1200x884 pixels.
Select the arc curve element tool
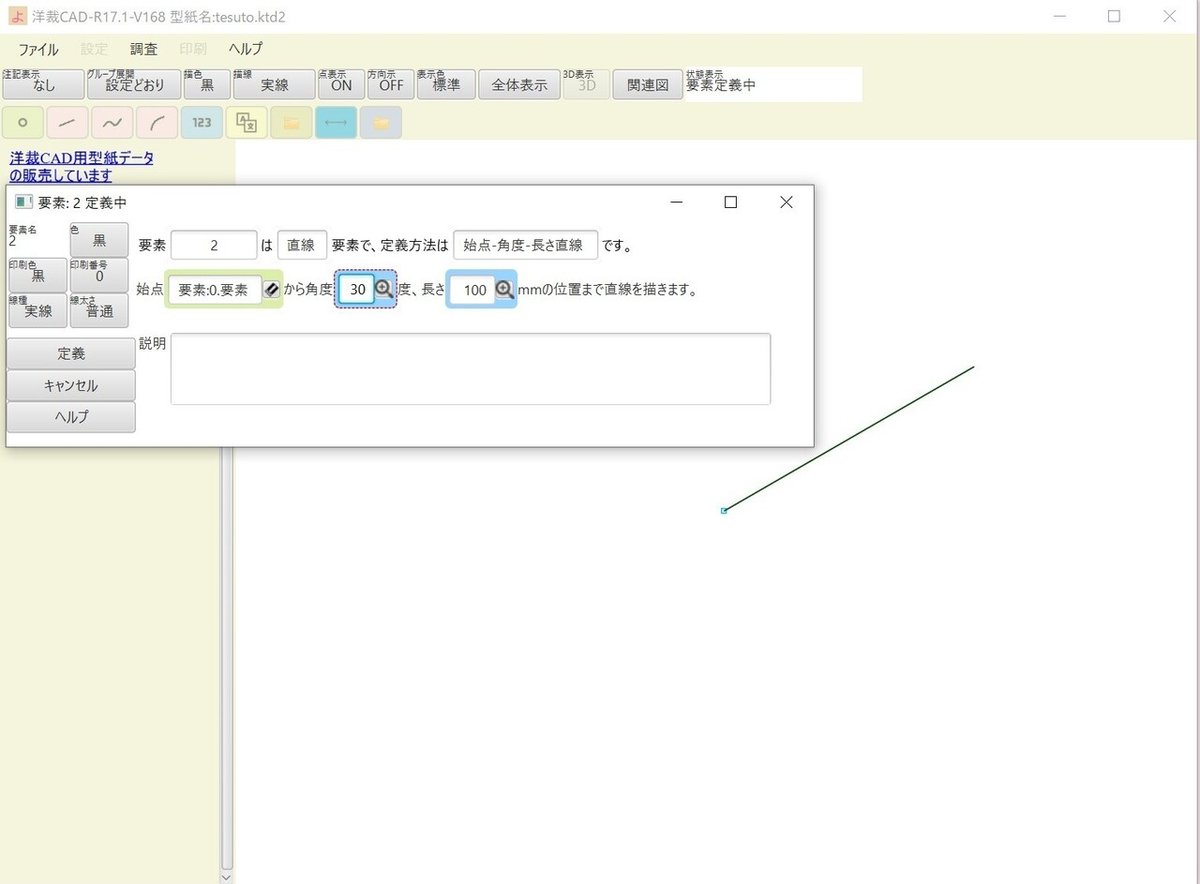click(157, 122)
